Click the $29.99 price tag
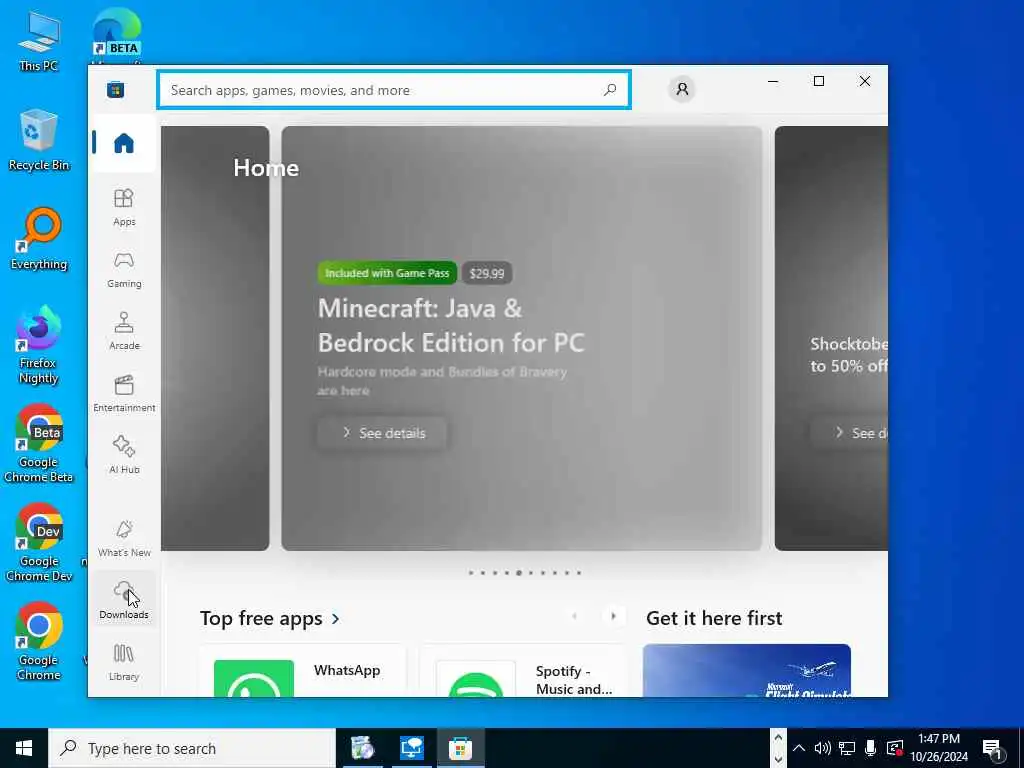This screenshot has height=768, width=1024. click(x=487, y=273)
